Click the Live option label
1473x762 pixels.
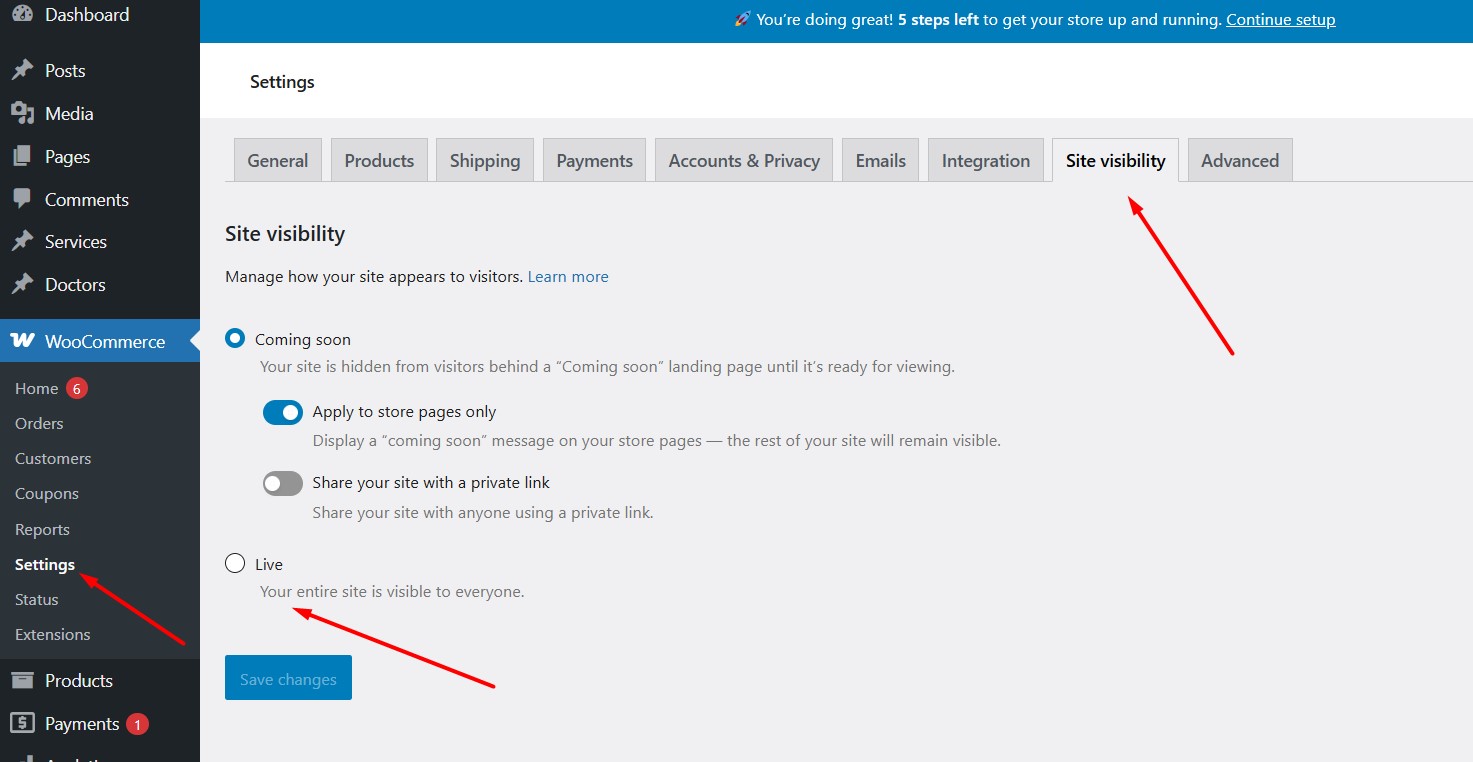pos(269,564)
